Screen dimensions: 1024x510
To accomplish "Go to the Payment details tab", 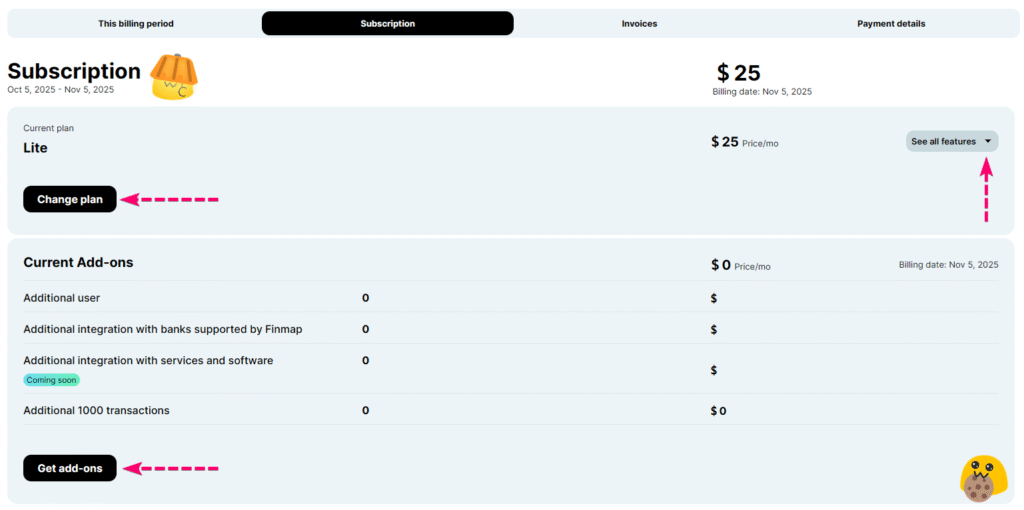I will (890, 23).
